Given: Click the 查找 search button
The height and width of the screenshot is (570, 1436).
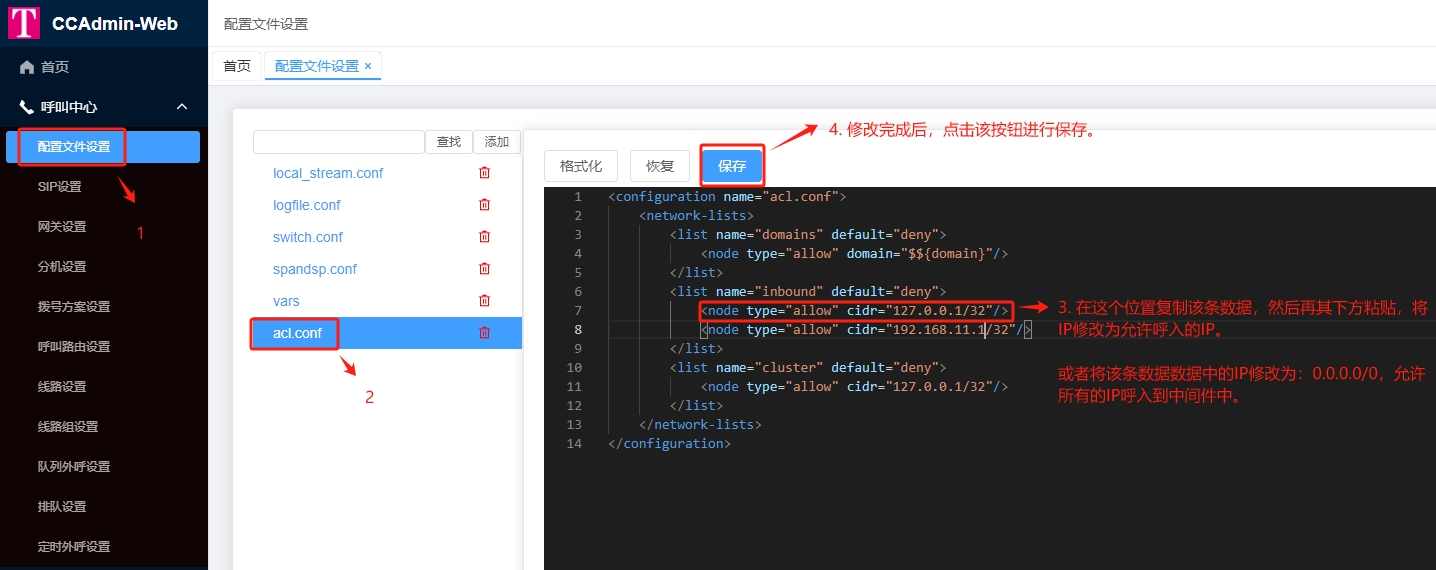Looking at the screenshot, I should (x=449, y=142).
